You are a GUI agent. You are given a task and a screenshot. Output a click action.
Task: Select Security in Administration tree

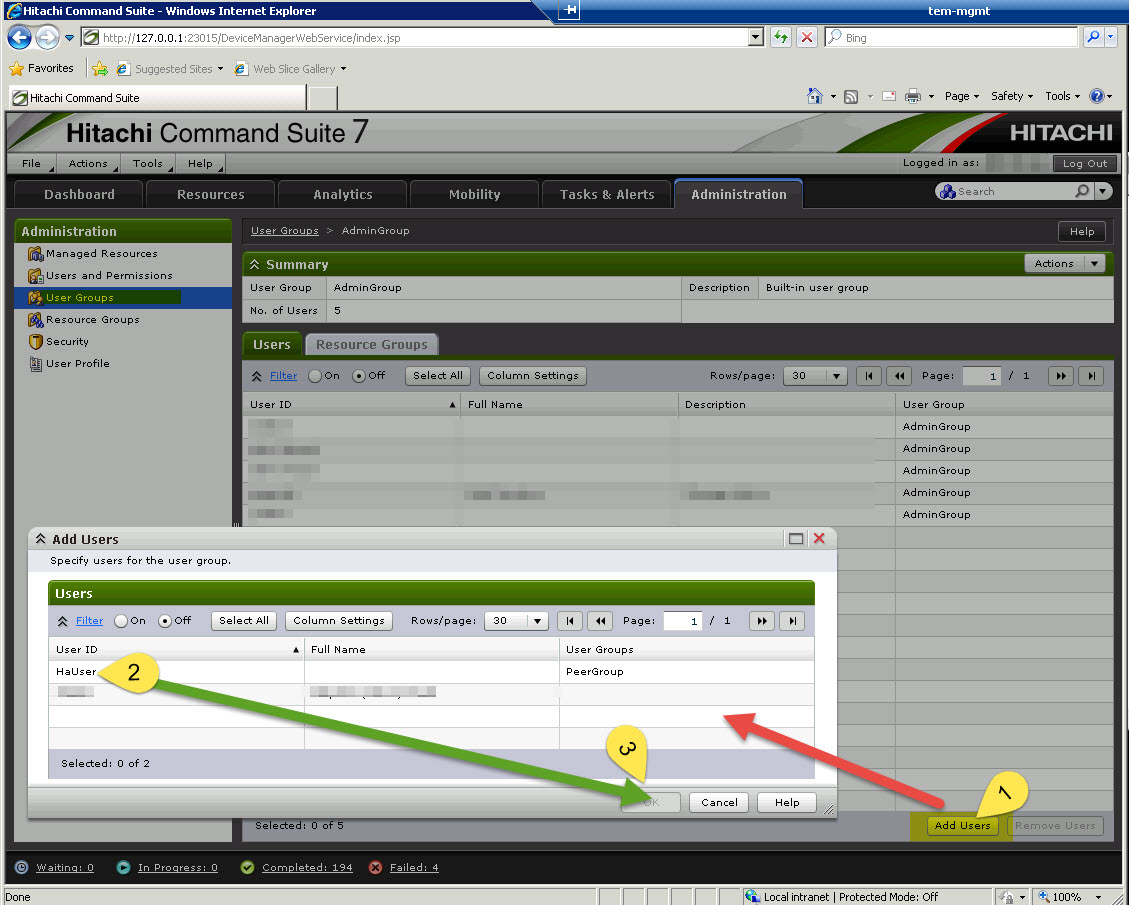pyautogui.click(x=67, y=341)
